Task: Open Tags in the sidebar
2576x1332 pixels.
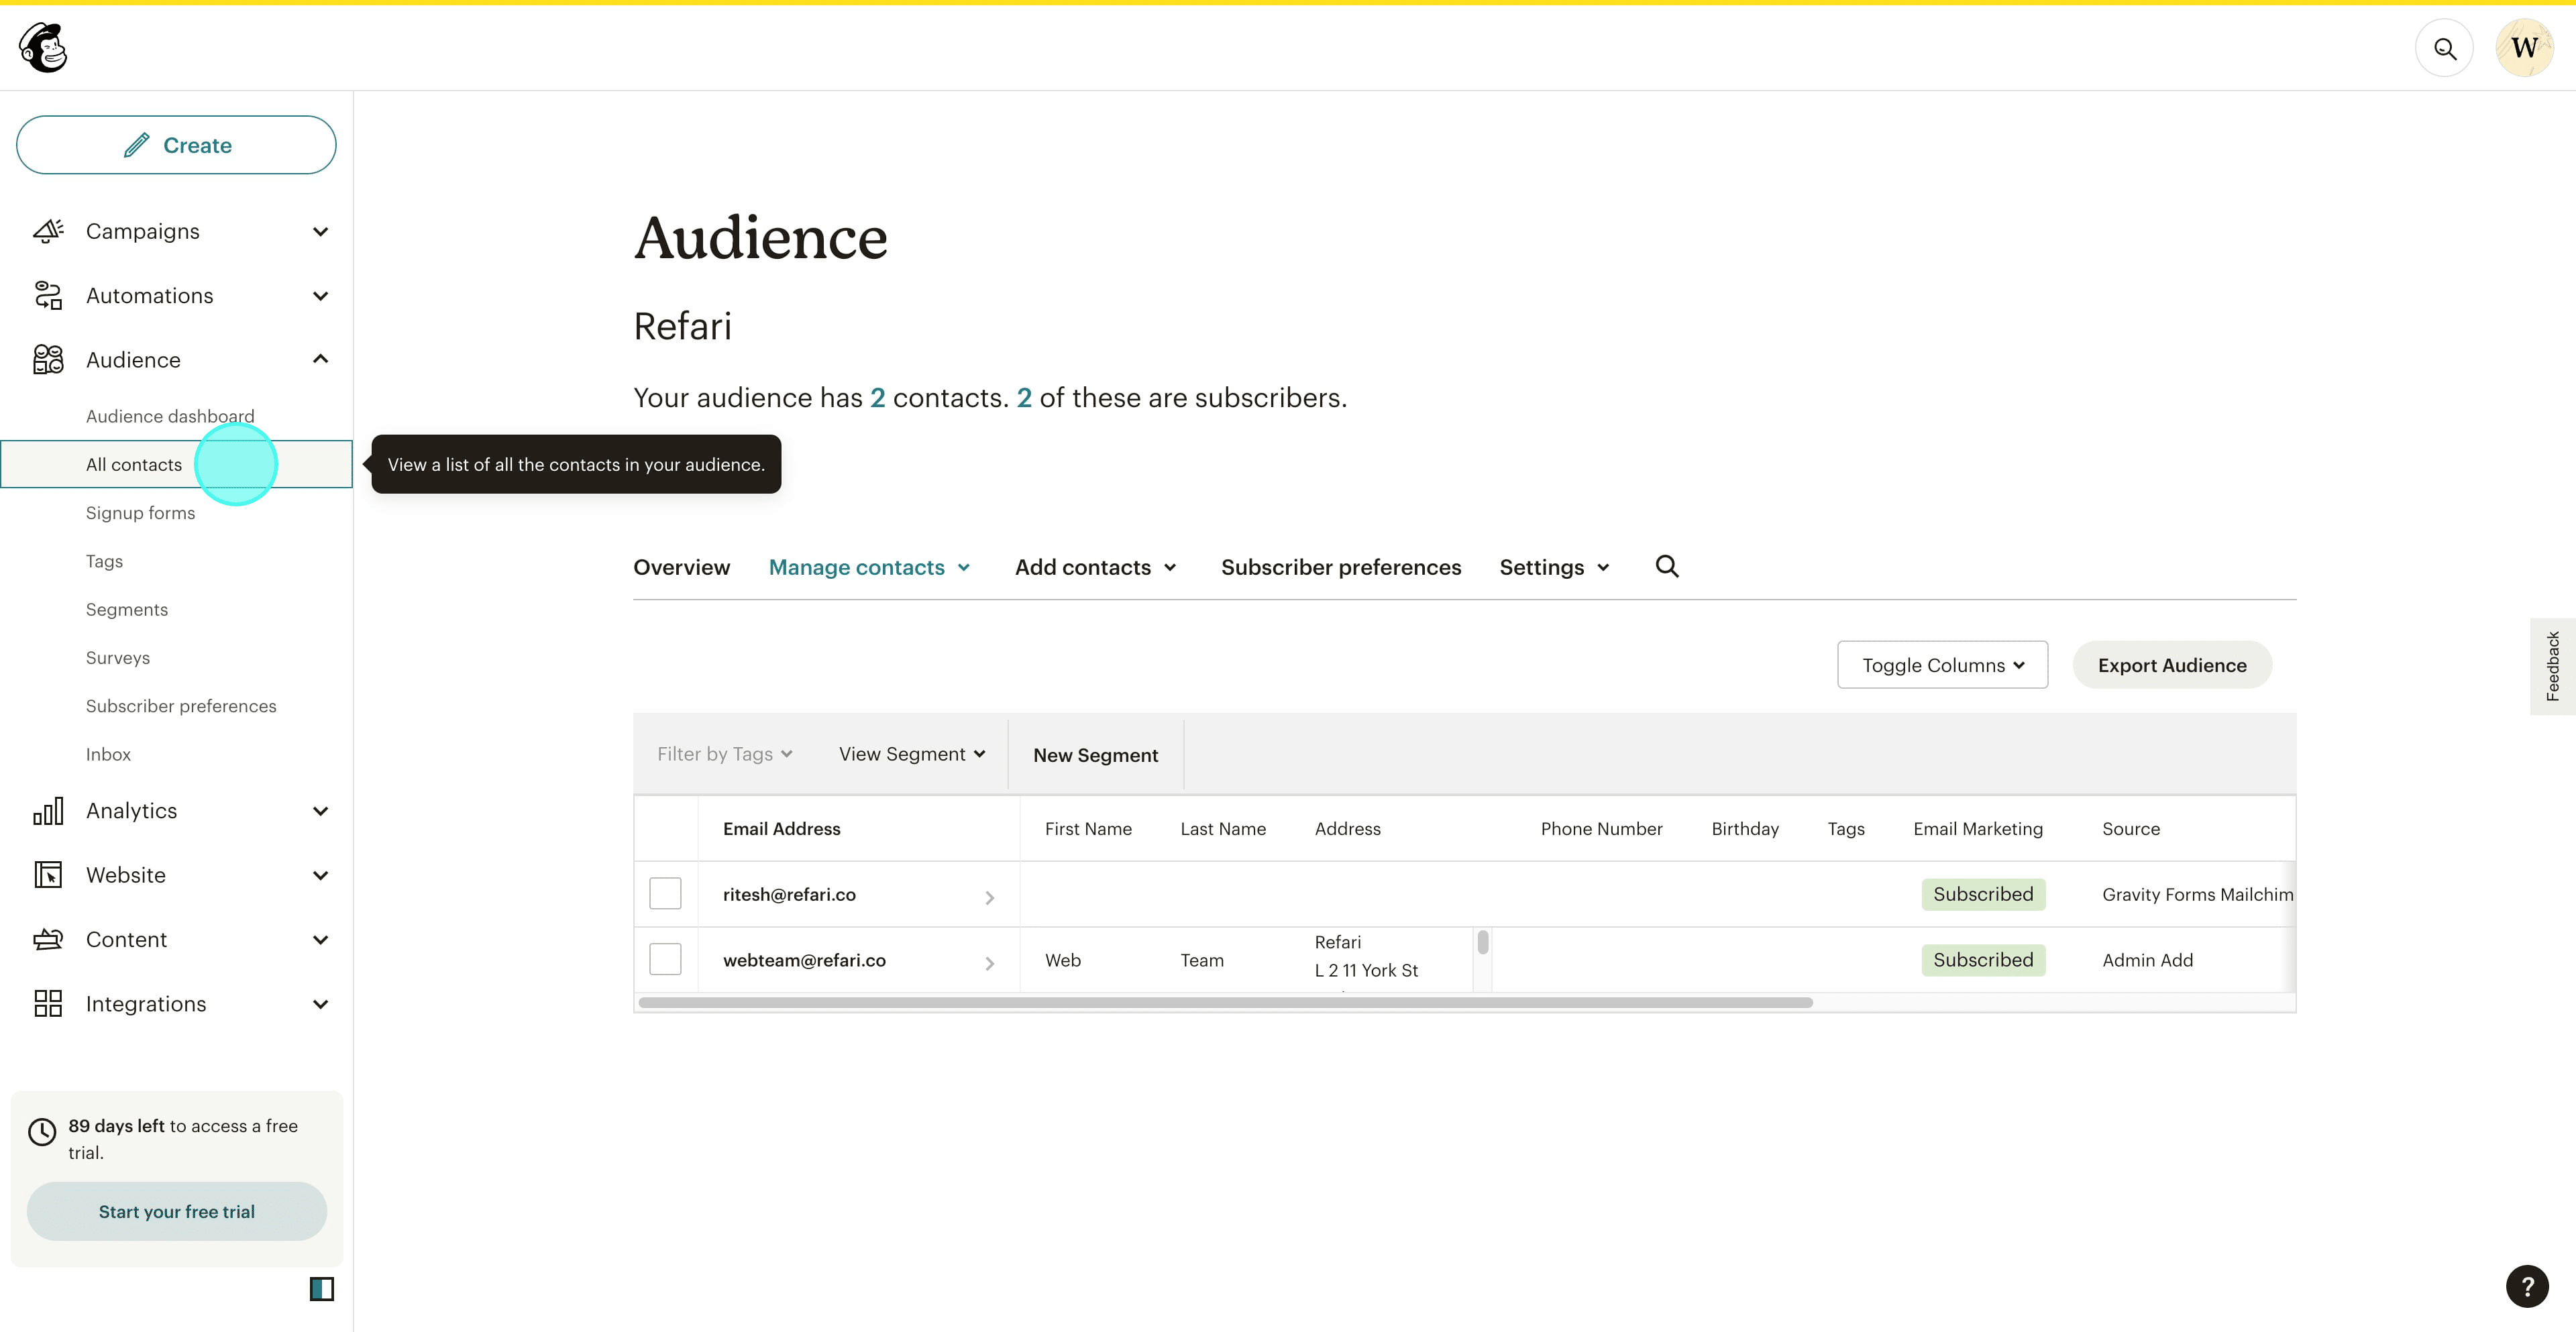Action: [104, 561]
